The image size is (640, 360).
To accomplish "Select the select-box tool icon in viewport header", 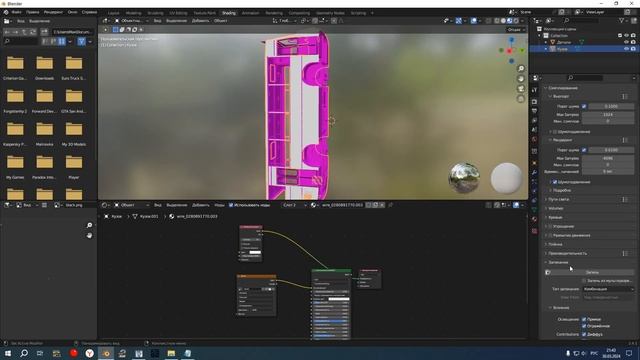I will (116, 29).
